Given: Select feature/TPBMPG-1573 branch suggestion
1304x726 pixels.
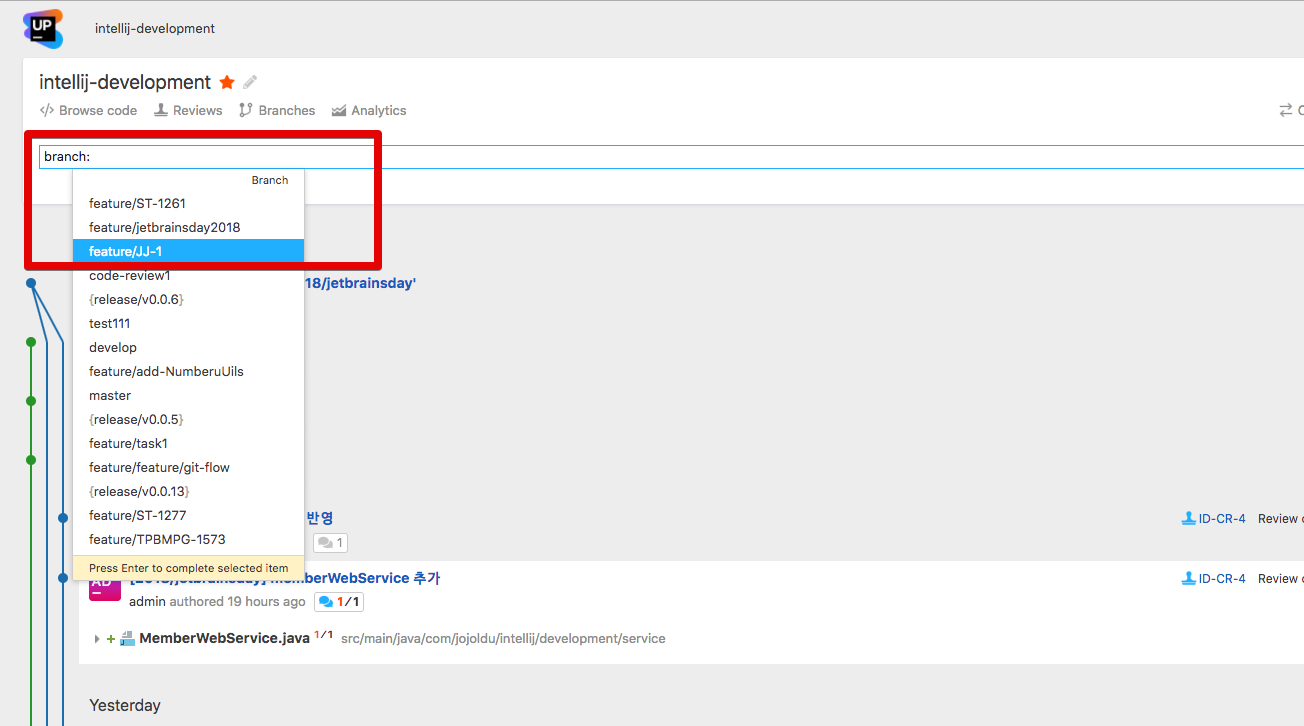Looking at the screenshot, I should tap(188, 539).
